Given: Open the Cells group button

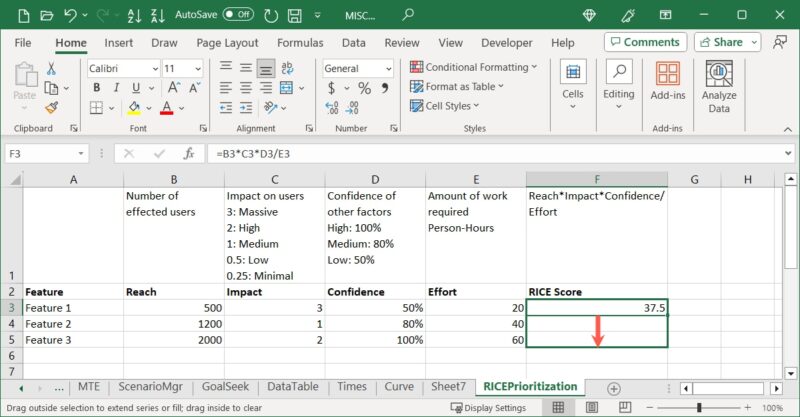Looking at the screenshot, I should pyautogui.click(x=572, y=85).
